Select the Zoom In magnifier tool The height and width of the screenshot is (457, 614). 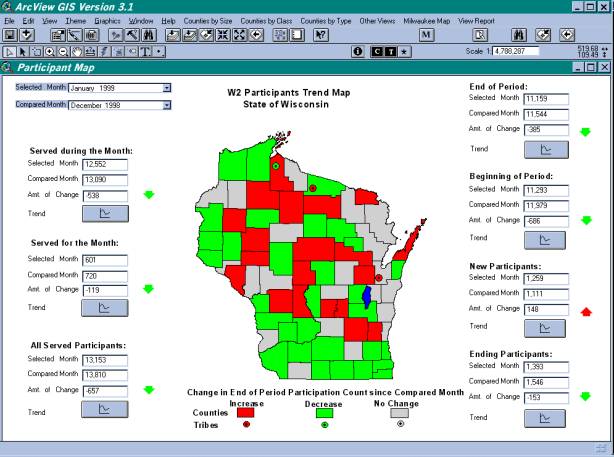pos(48,50)
